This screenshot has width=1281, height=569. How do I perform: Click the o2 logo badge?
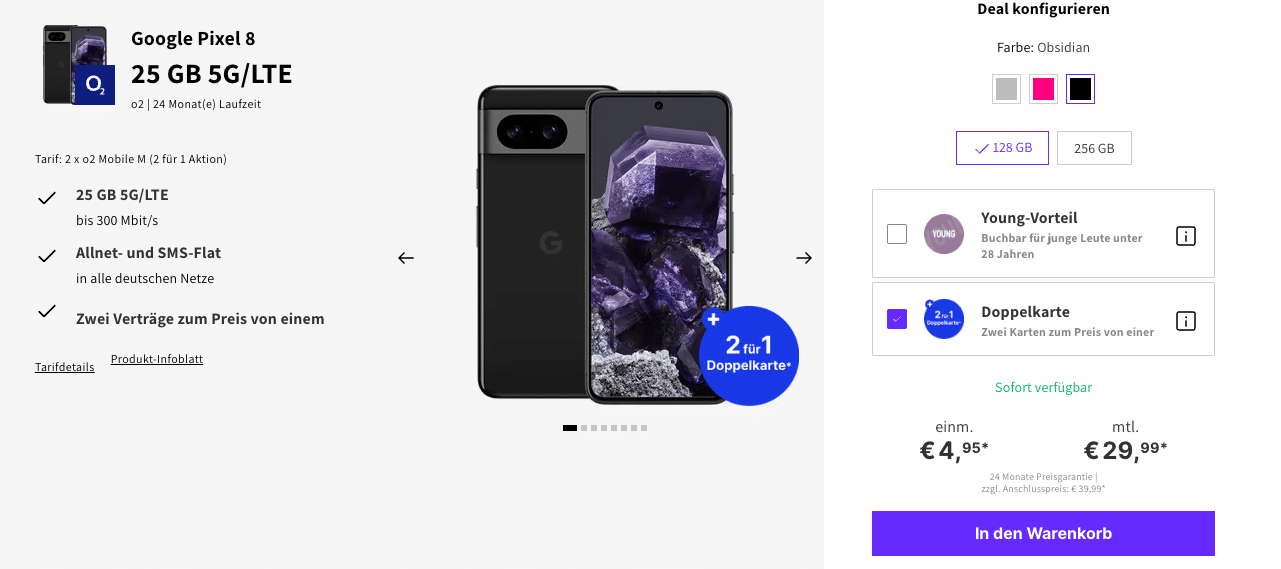[x=95, y=85]
